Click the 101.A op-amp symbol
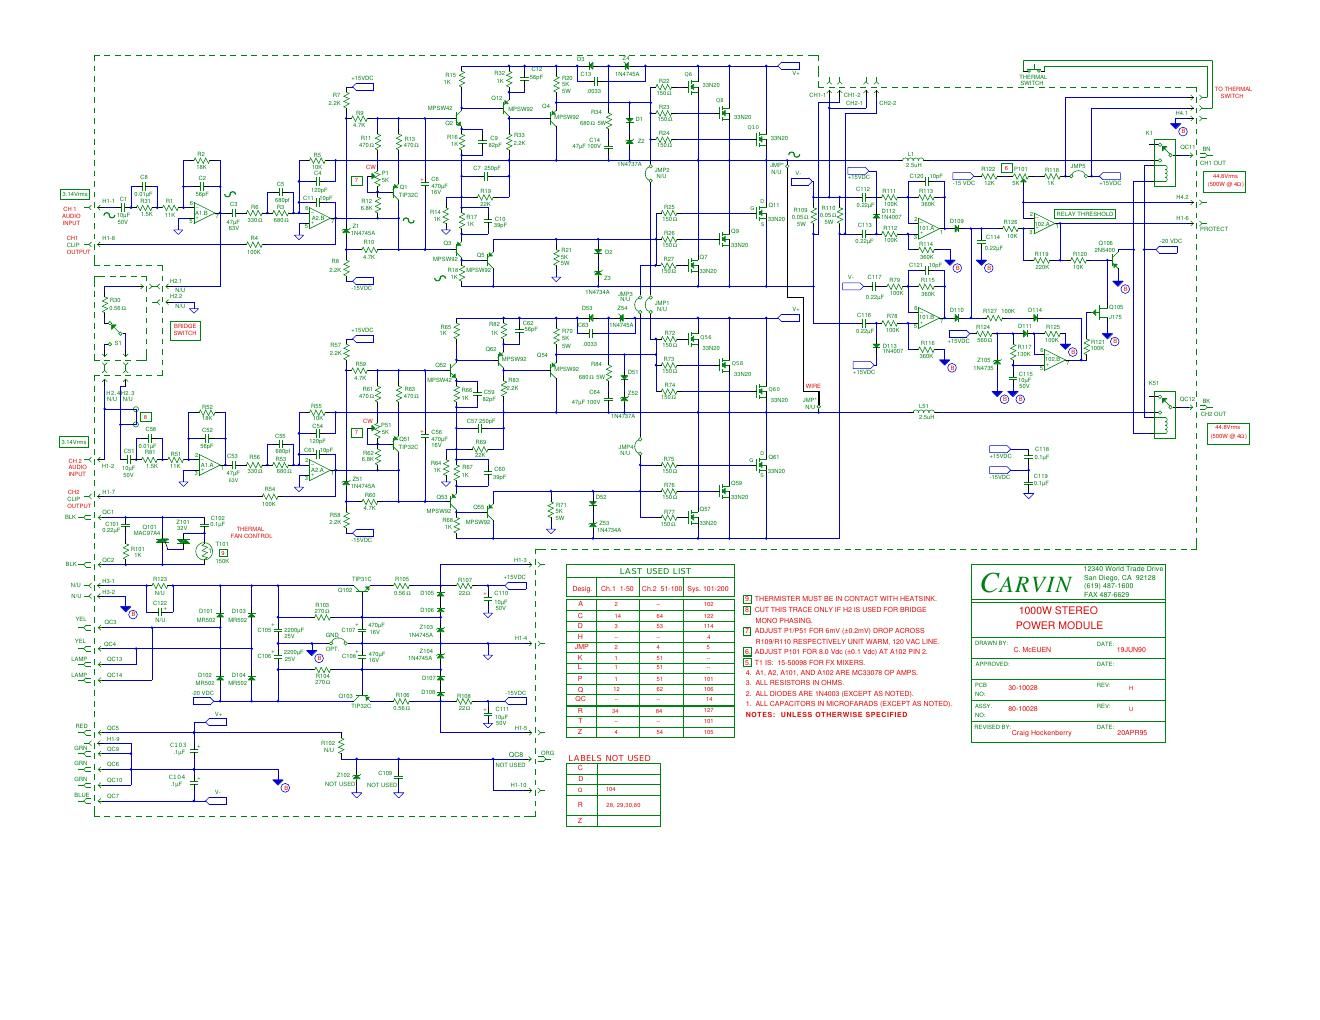 pyautogui.click(x=927, y=228)
